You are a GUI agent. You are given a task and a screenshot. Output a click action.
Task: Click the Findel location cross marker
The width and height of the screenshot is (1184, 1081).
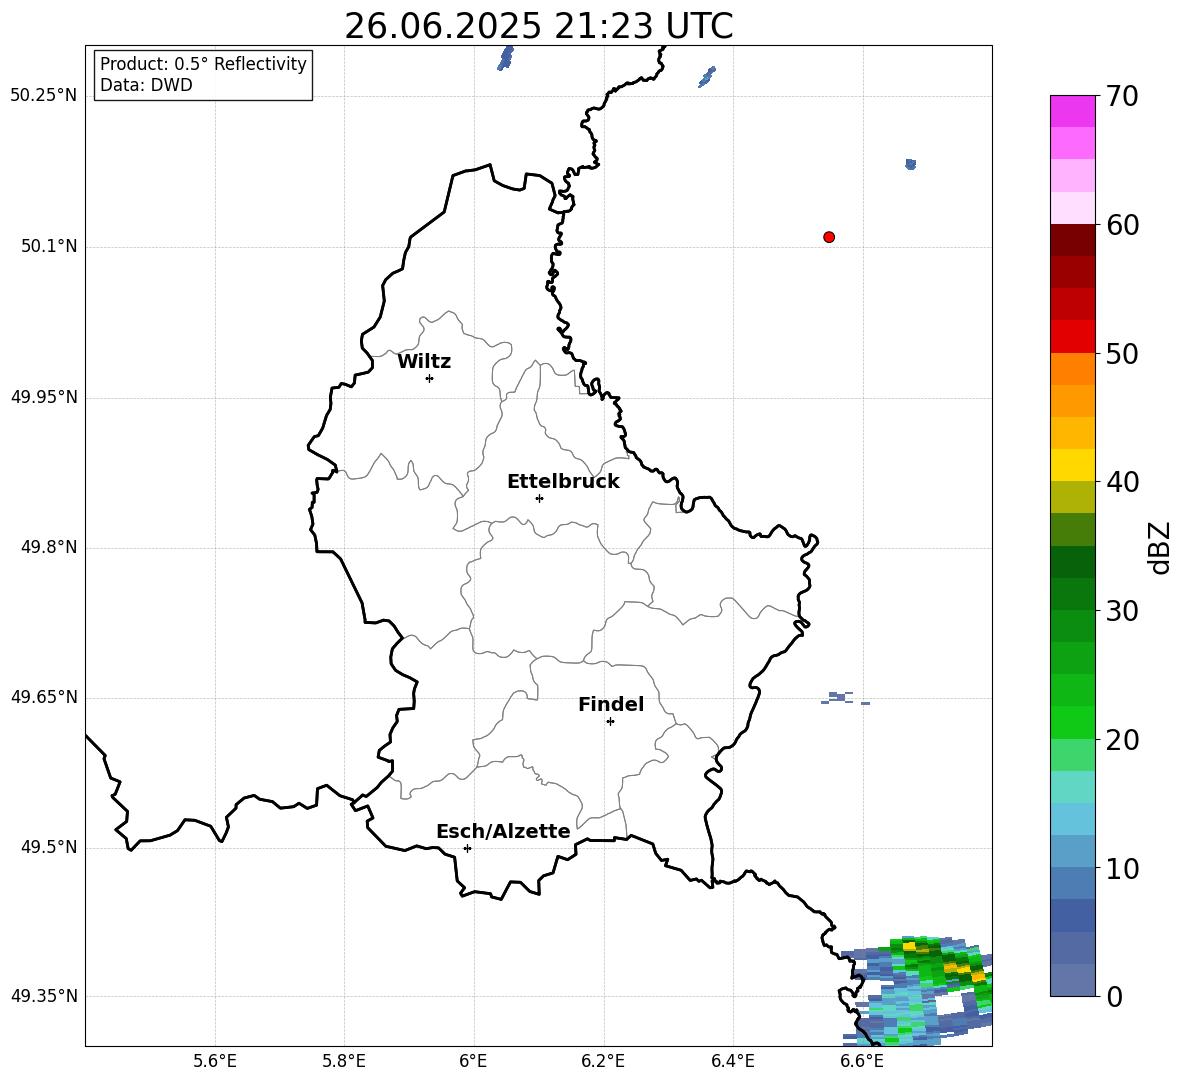(610, 722)
